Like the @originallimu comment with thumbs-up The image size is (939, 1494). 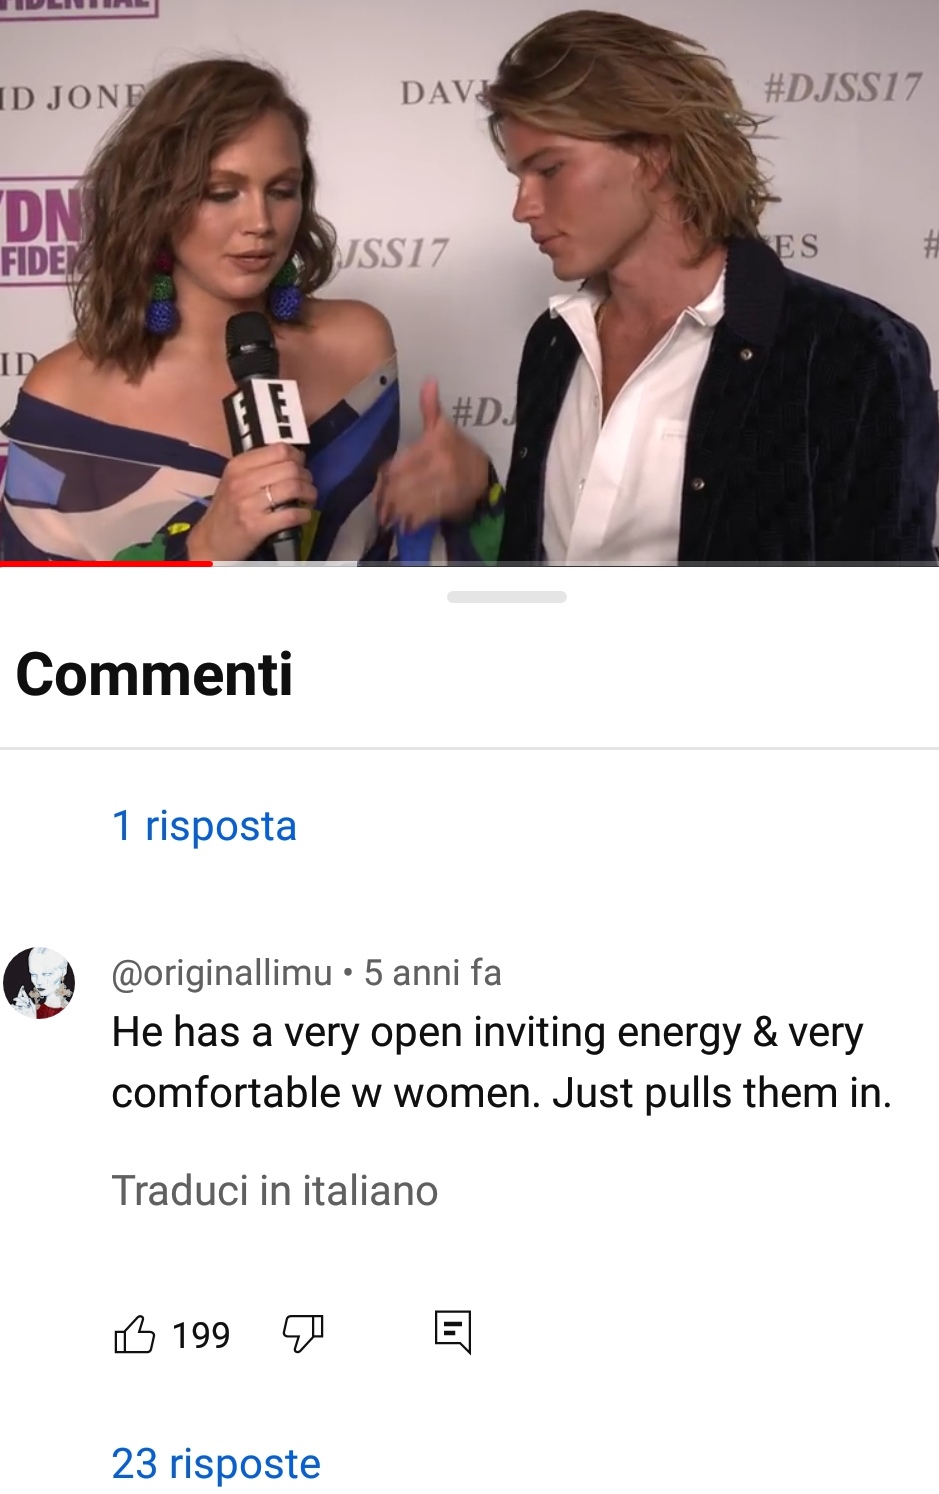(135, 1334)
